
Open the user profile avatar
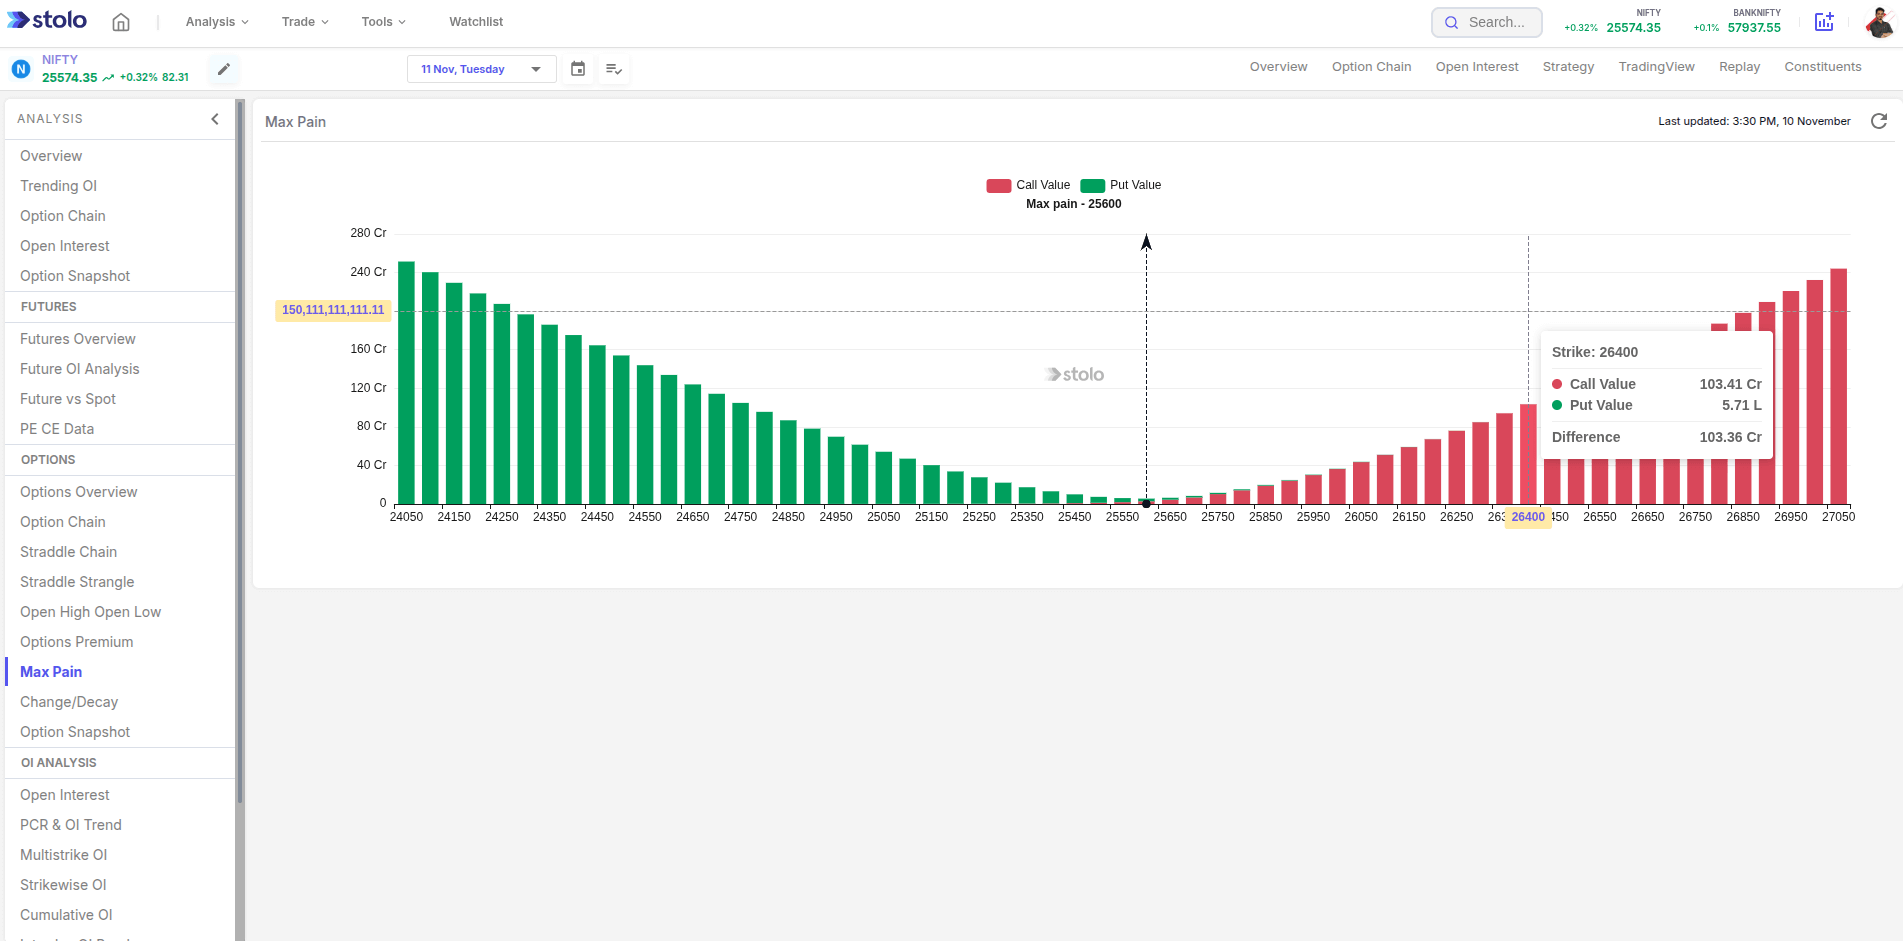point(1879,22)
